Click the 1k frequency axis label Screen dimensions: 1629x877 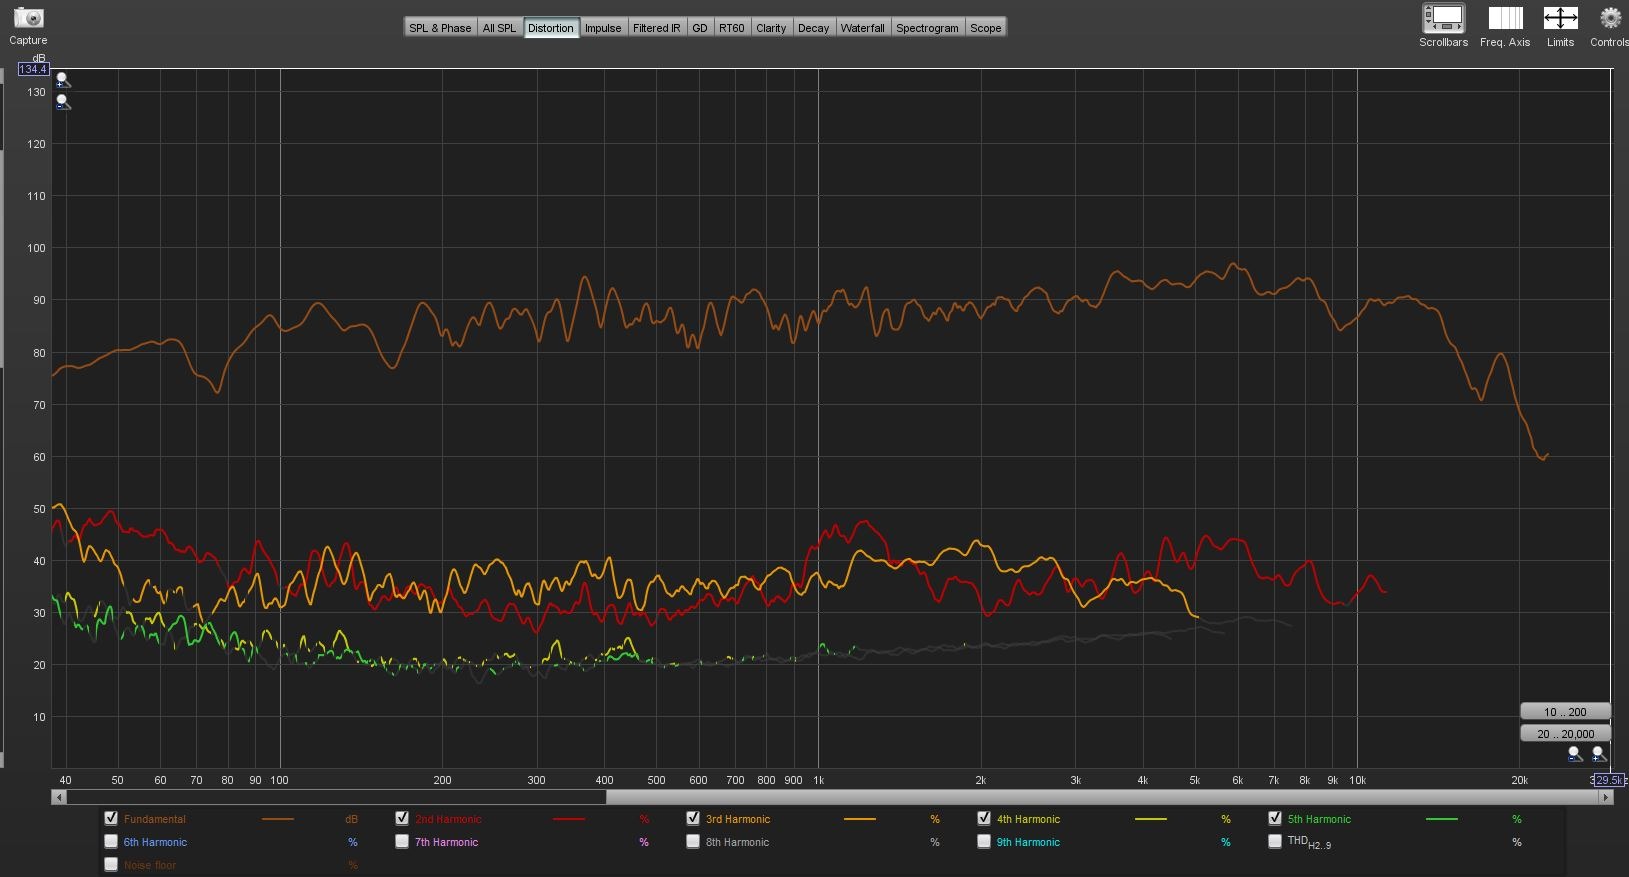pyautogui.click(x=818, y=780)
